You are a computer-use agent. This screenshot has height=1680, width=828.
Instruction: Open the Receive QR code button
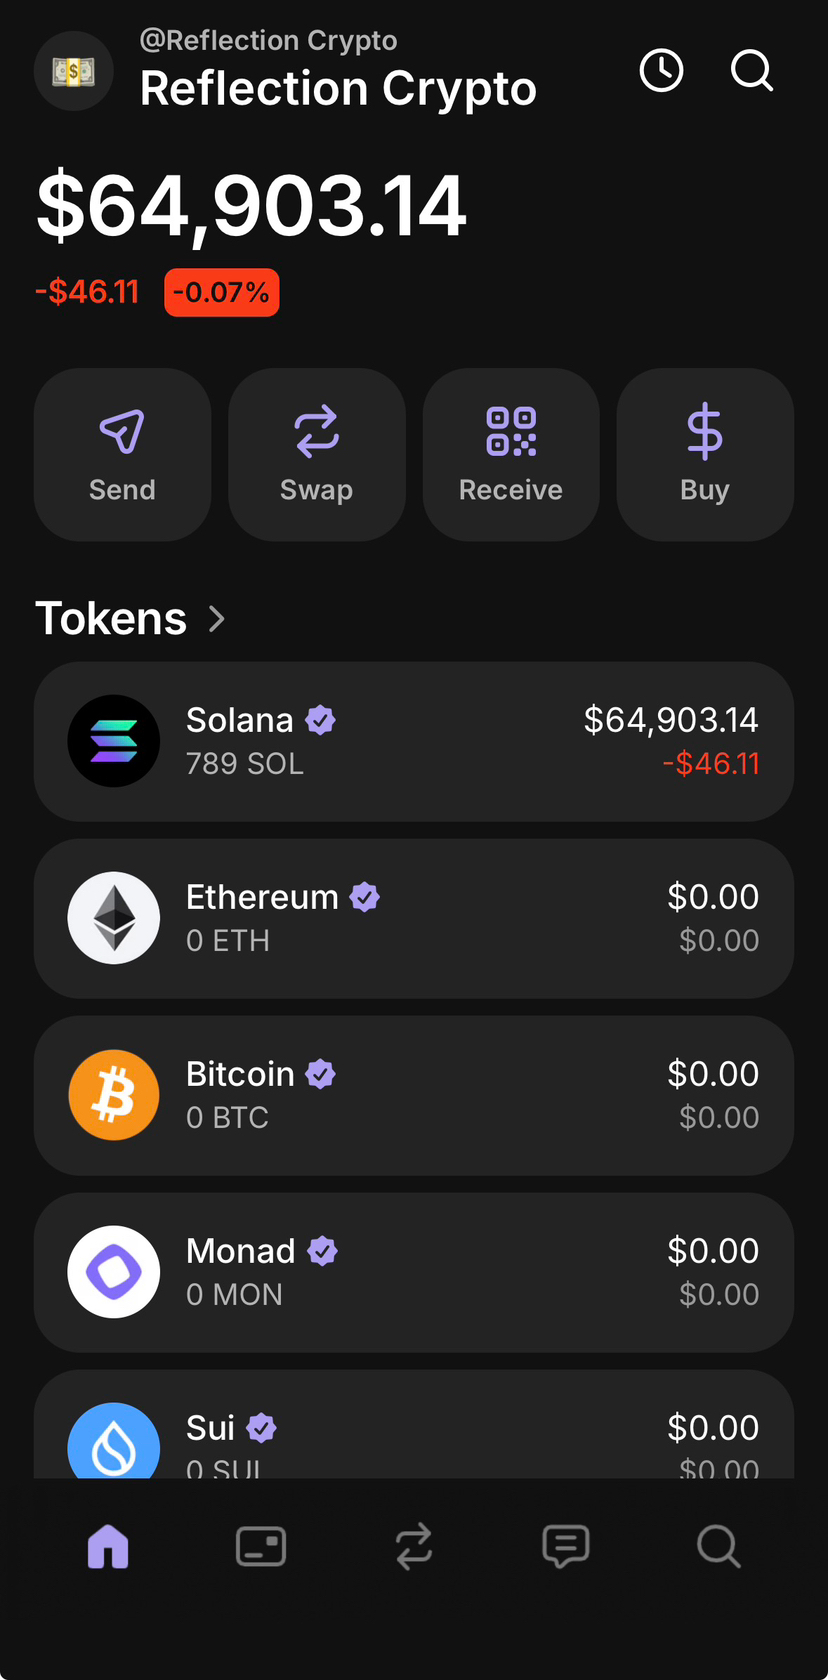pos(511,454)
